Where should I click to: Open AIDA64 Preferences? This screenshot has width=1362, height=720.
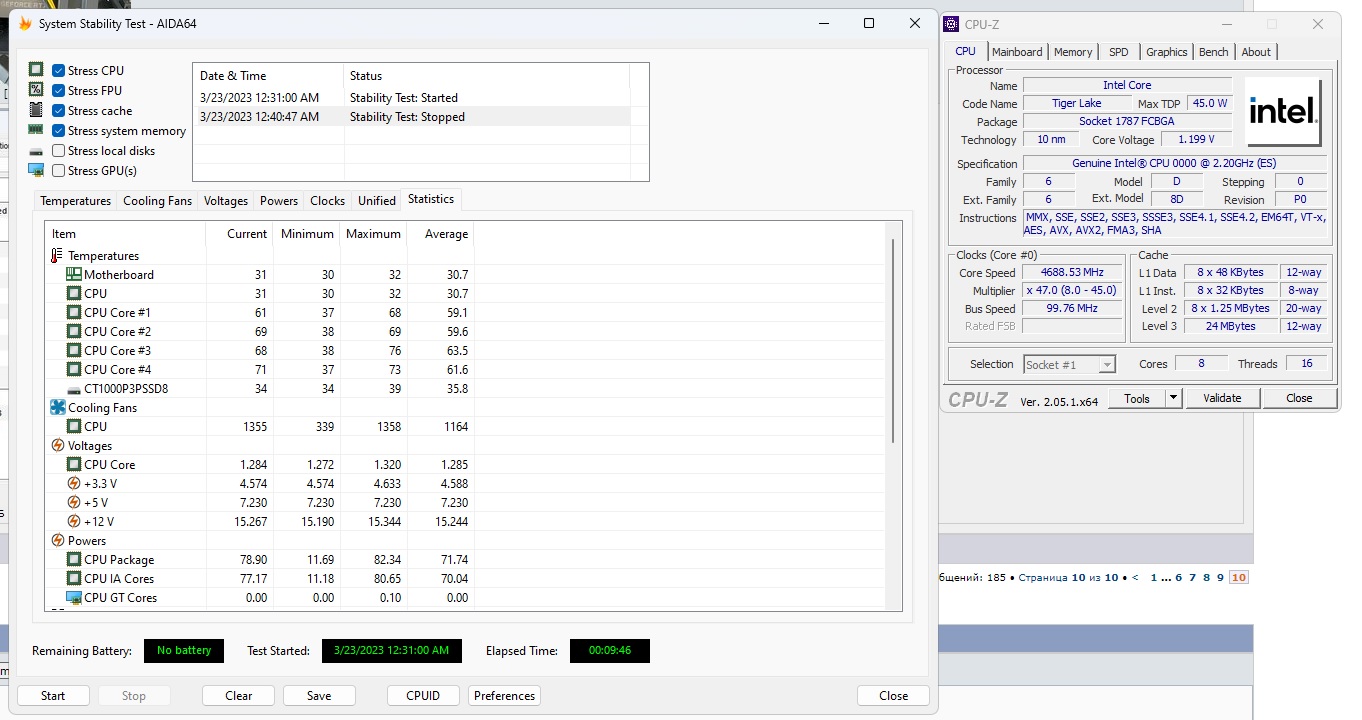click(x=504, y=696)
